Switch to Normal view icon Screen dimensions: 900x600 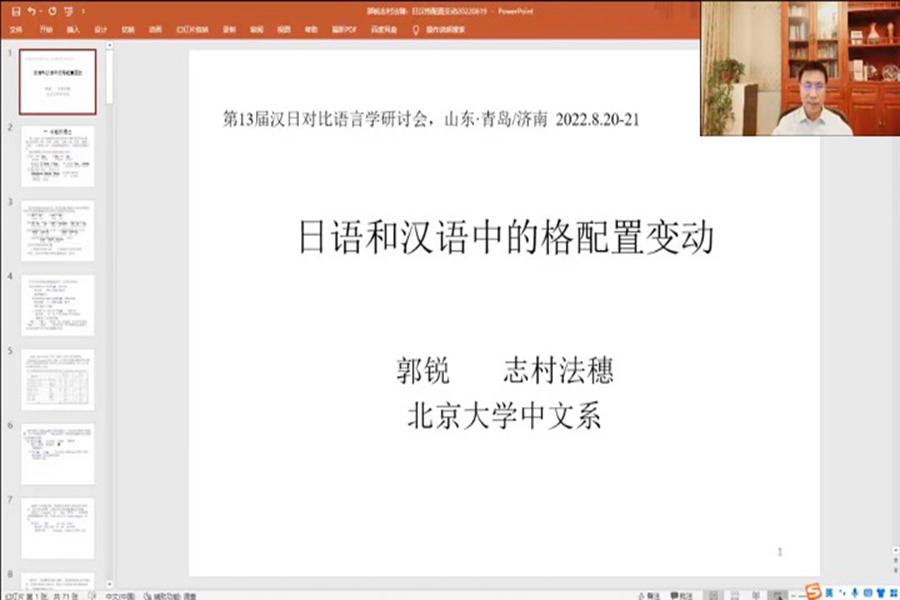coord(713,596)
